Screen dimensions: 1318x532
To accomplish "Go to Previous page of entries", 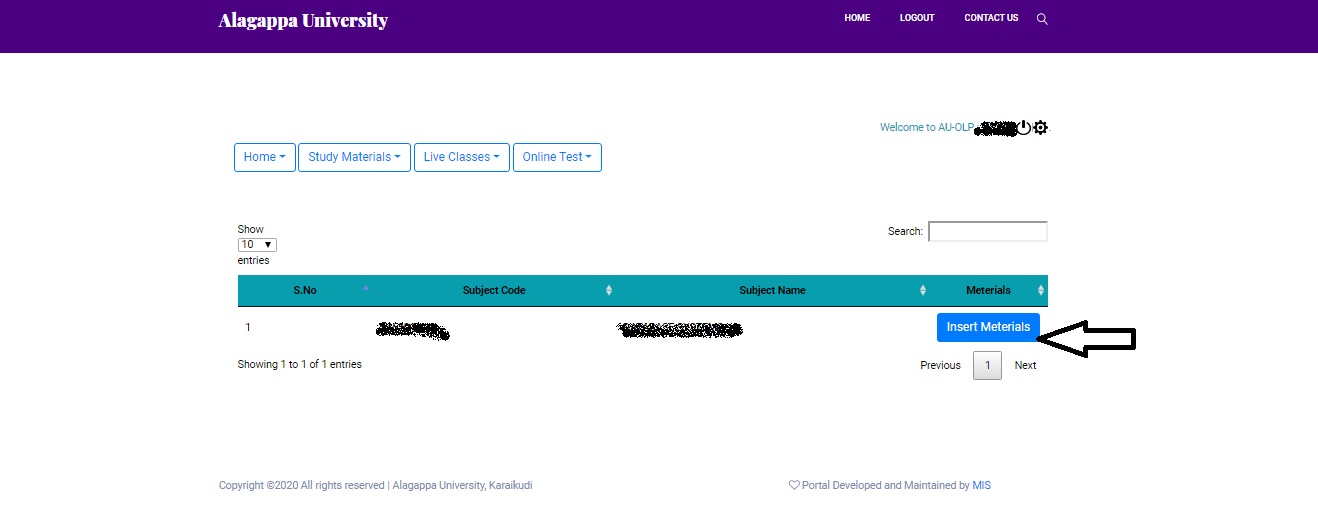I will pos(940,365).
